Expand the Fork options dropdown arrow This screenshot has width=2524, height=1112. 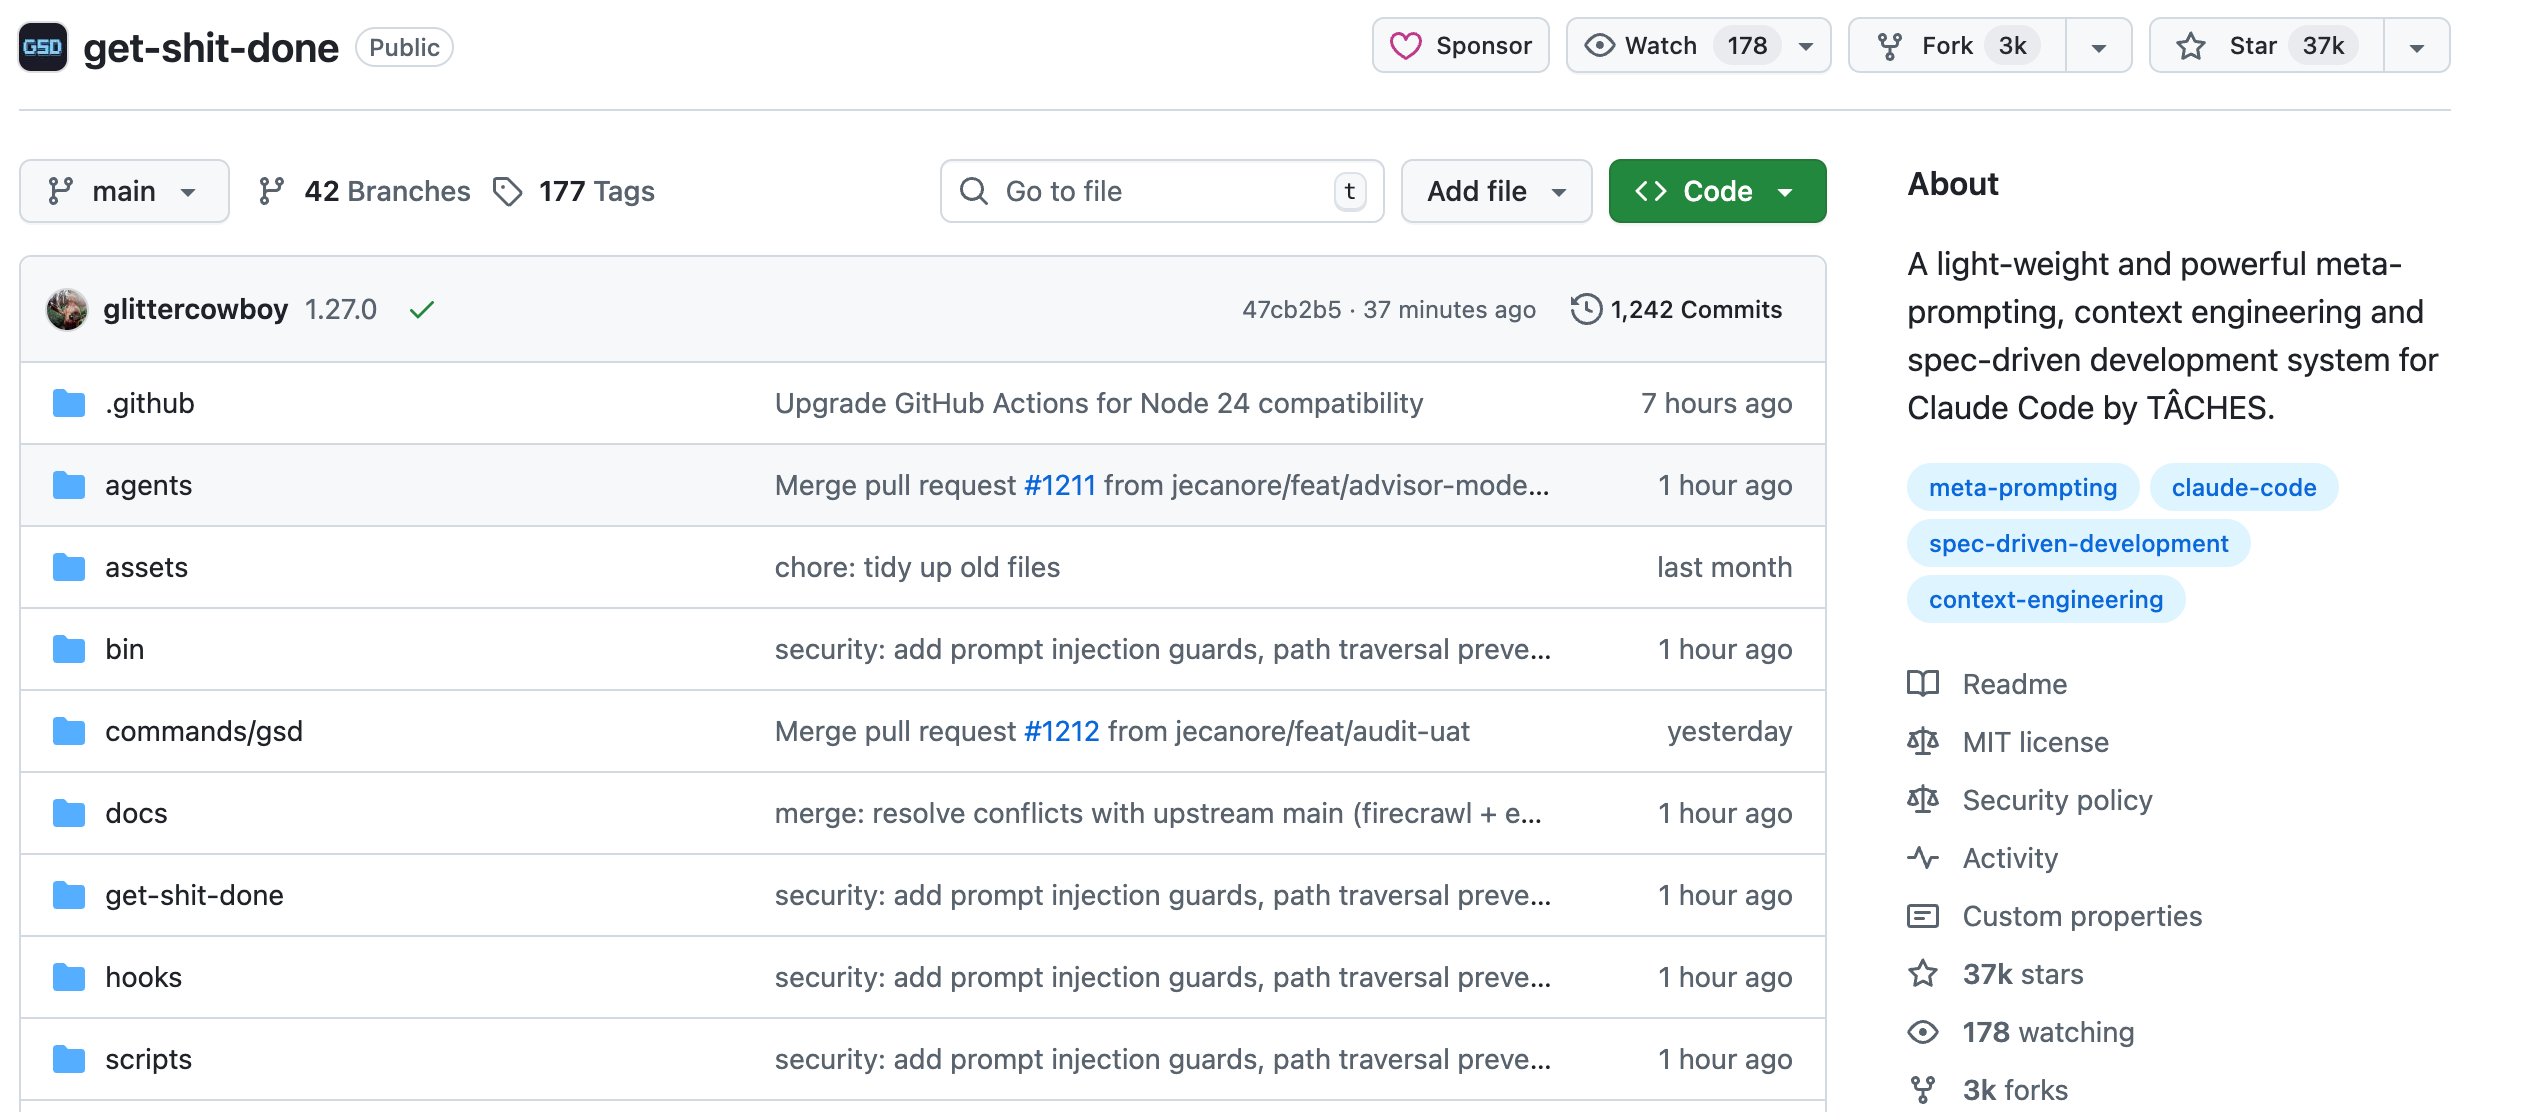[x=2099, y=46]
